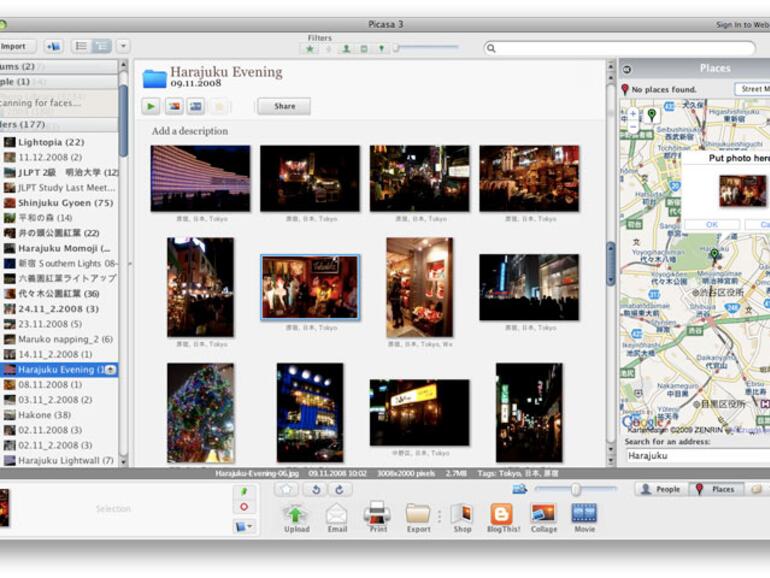Viewport: 770px width, 578px height.
Task: Toggle the starred photos filter
Action: (310, 47)
